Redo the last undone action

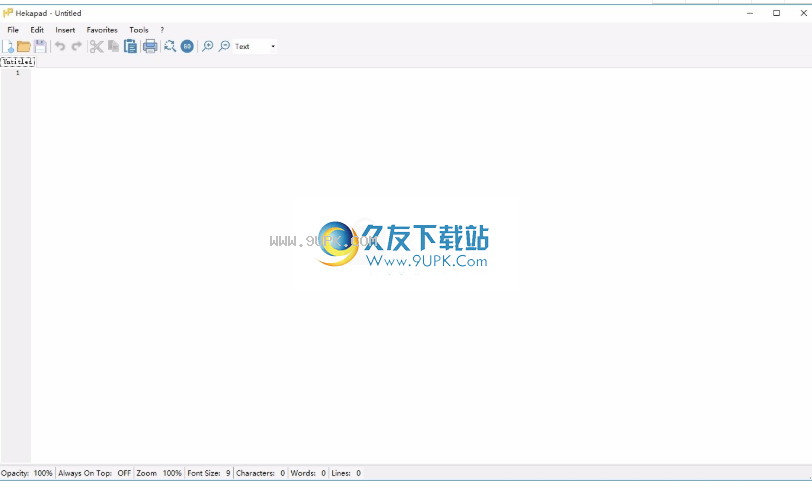click(x=77, y=47)
